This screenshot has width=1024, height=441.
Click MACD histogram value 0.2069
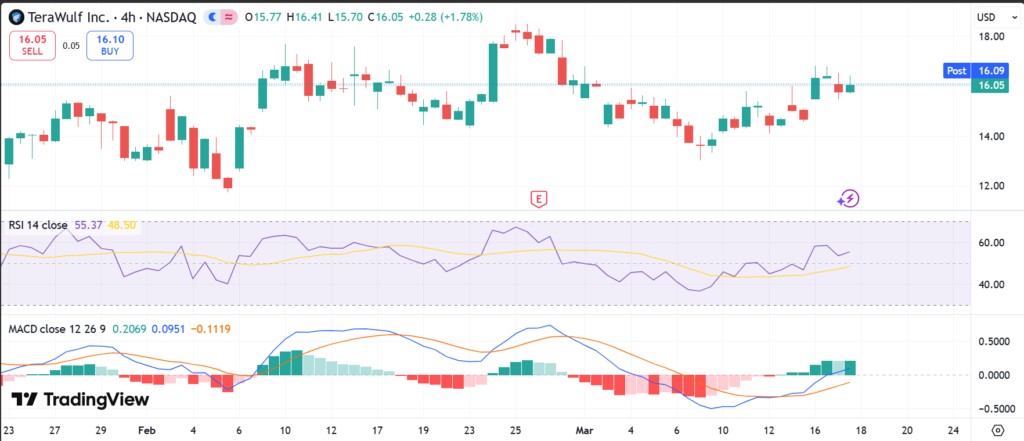(x=129, y=329)
